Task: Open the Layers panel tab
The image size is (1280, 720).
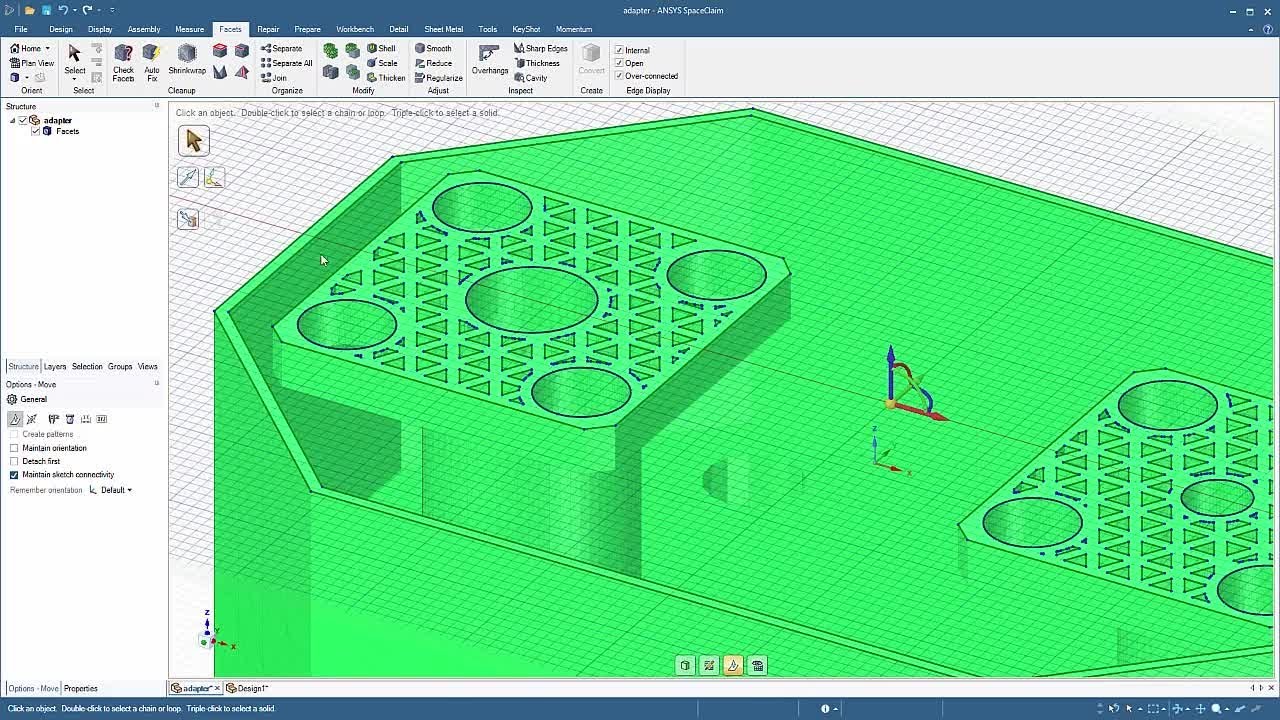Action: point(55,366)
